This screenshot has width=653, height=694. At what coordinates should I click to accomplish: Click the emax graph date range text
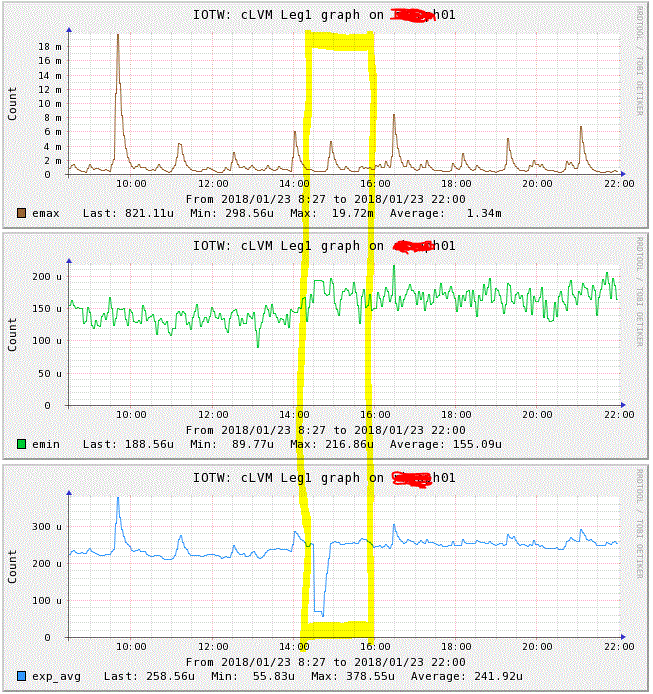pos(325,199)
